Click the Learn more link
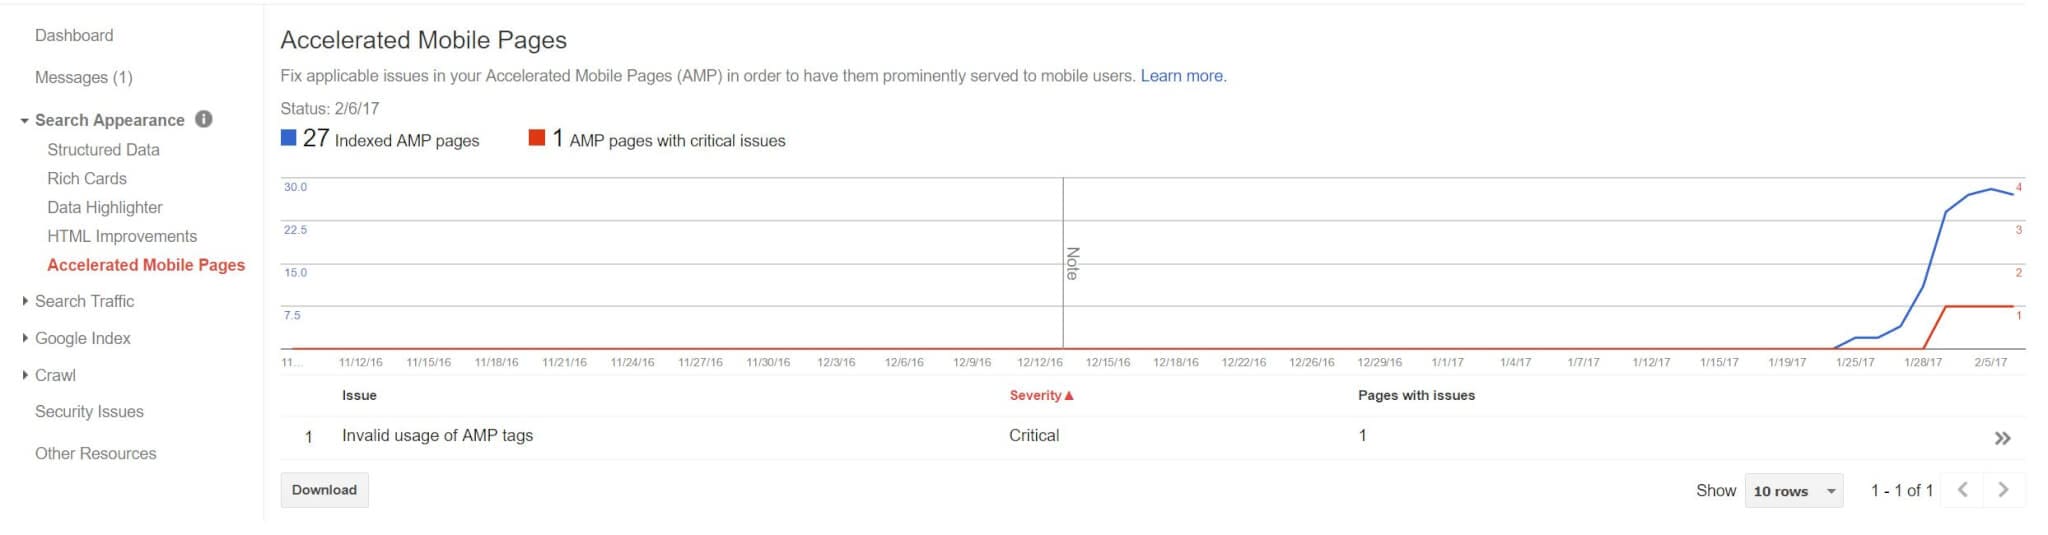The width and height of the screenshot is (2048, 535). tap(1182, 76)
